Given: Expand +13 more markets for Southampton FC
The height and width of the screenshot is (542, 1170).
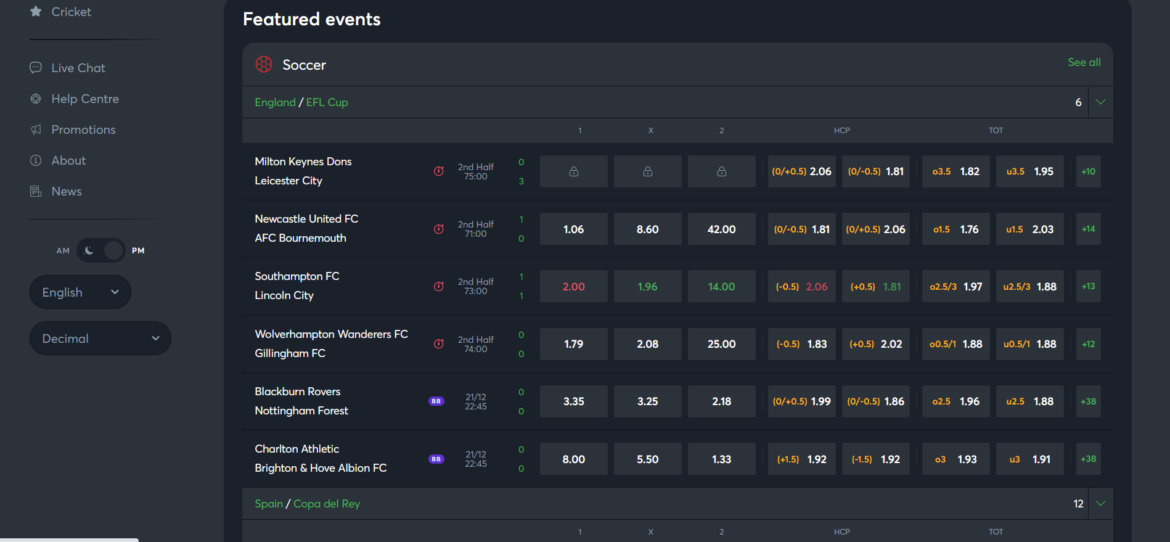Looking at the screenshot, I should pos(1088,286).
